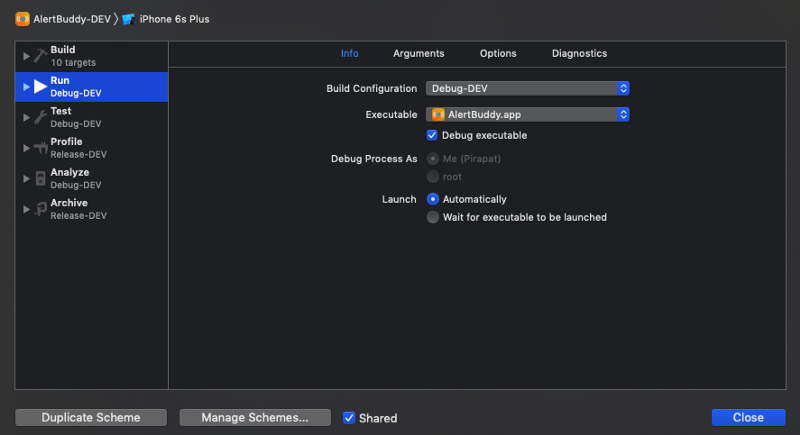The height and width of the screenshot is (435, 800).
Task: Select the Automatically launch radio button
Action: coord(432,199)
